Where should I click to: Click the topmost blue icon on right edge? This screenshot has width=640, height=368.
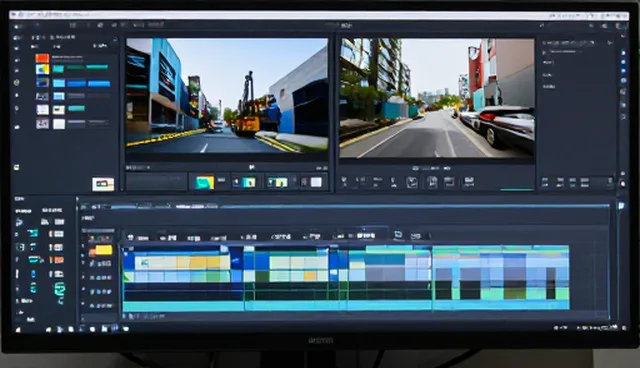tap(623, 53)
